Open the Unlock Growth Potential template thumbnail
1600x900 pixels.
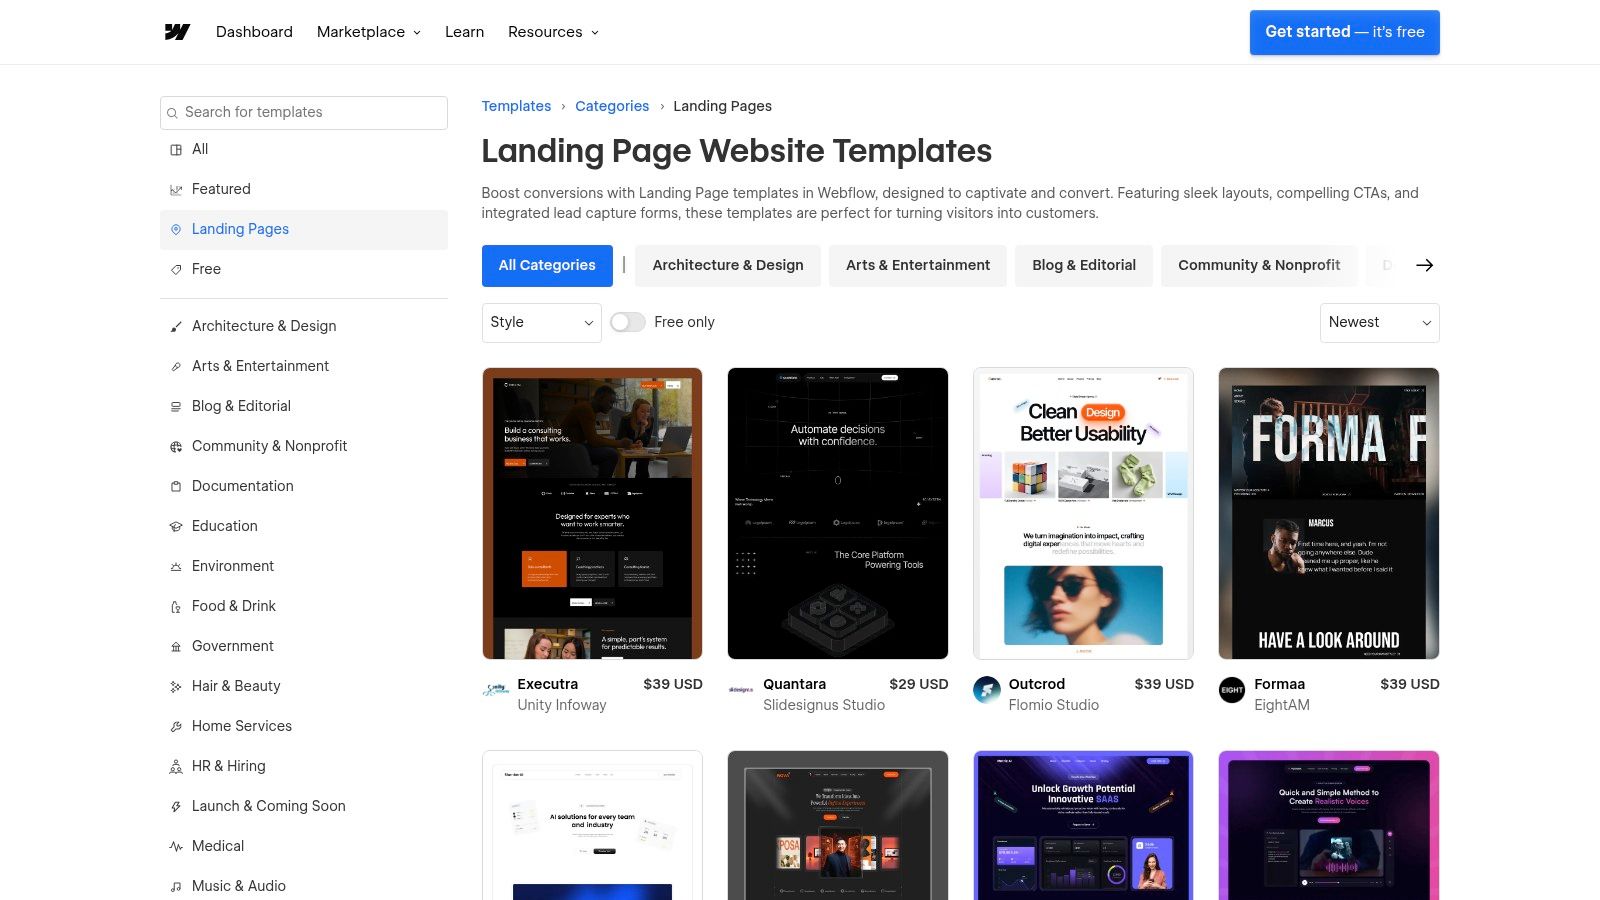coord(1083,825)
